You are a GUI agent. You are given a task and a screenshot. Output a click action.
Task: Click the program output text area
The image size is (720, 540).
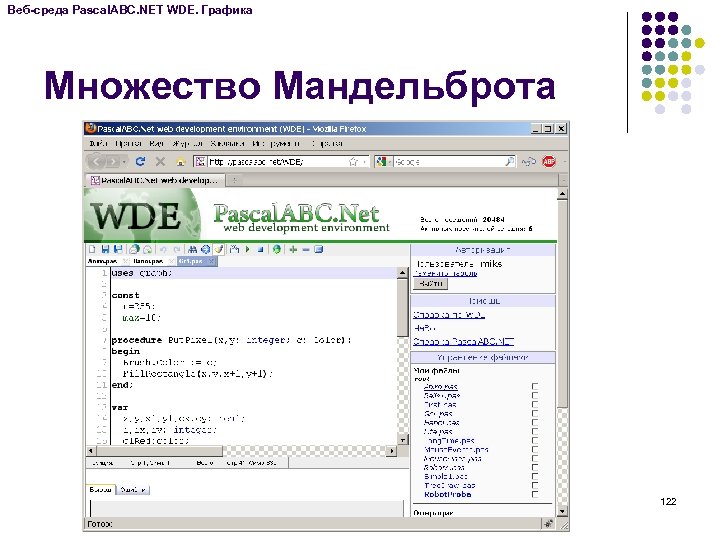click(x=247, y=508)
